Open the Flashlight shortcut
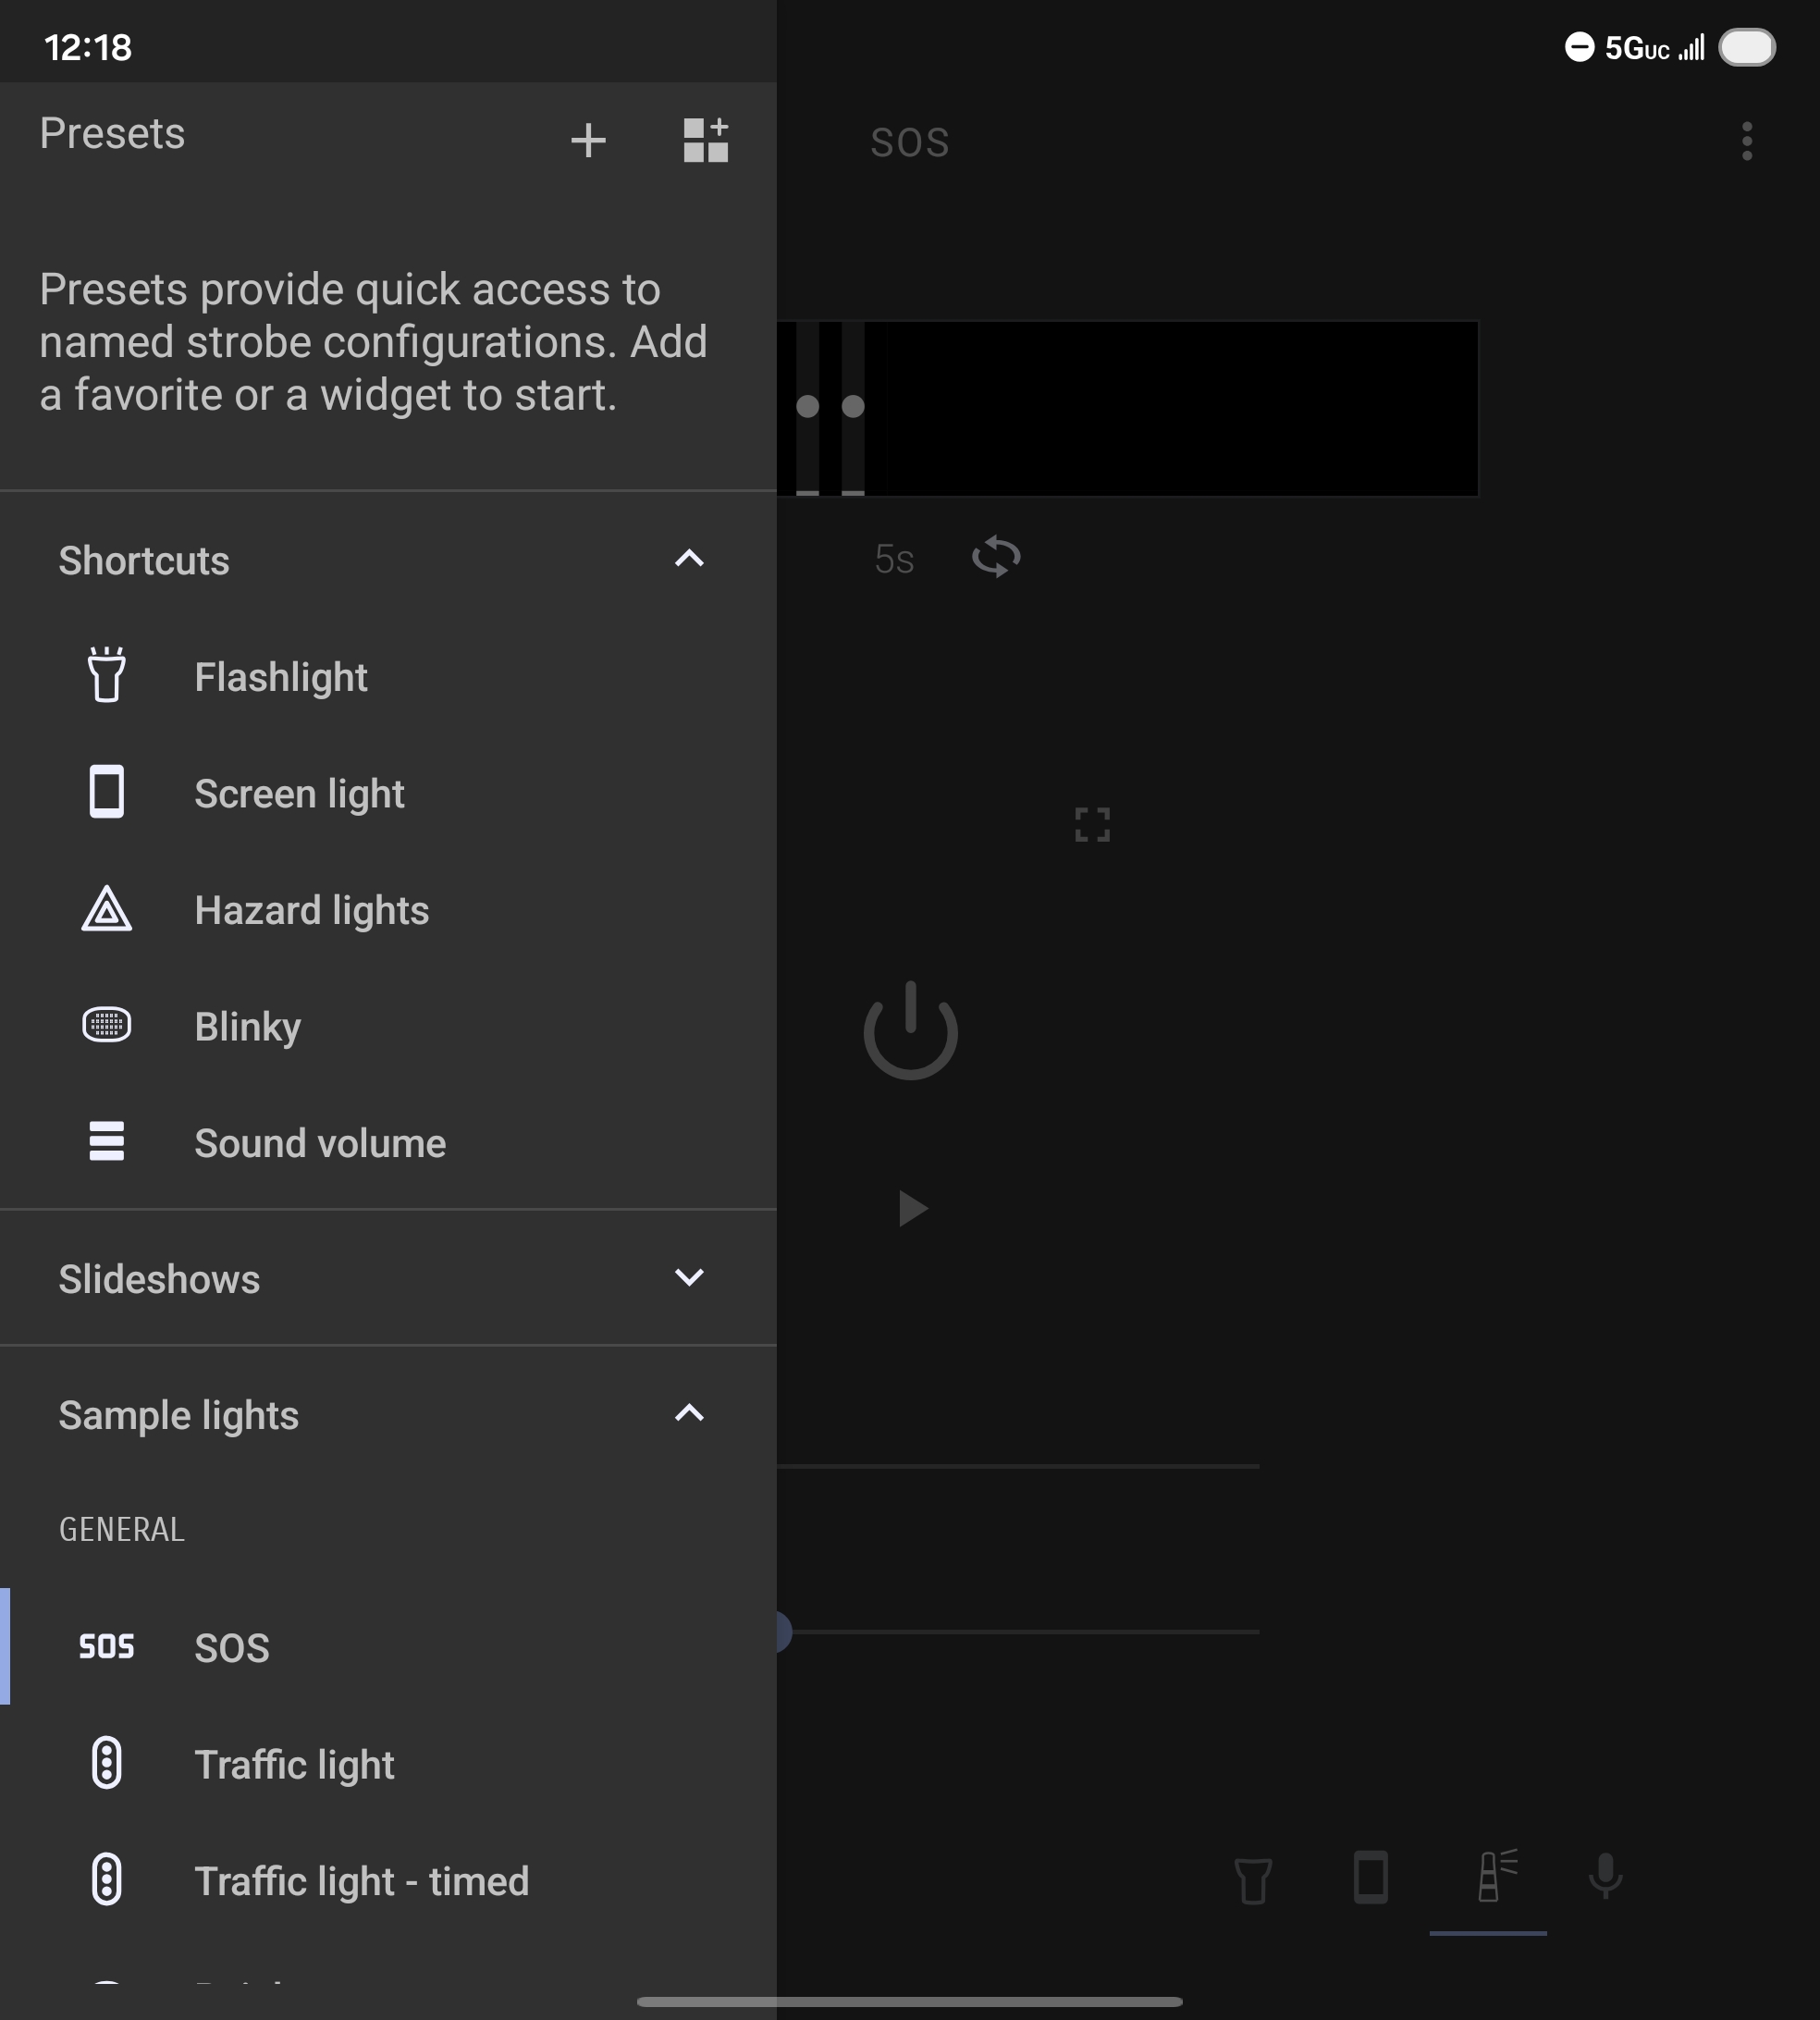The width and height of the screenshot is (1820, 2020). (x=280, y=677)
